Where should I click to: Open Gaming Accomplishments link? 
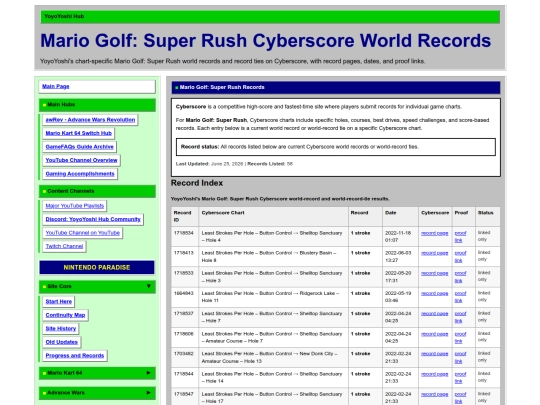[80, 174]
